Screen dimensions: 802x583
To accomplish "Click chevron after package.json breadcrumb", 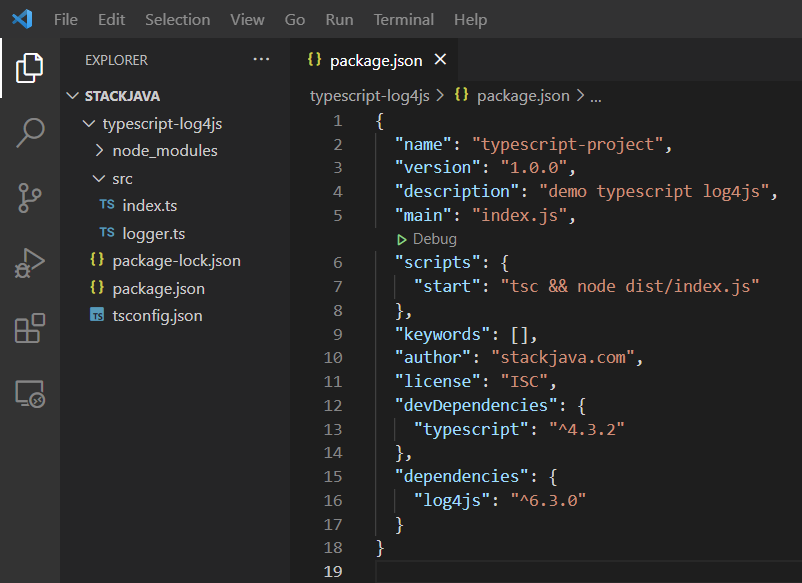I will pyautogui.click(x=580, y=96).
